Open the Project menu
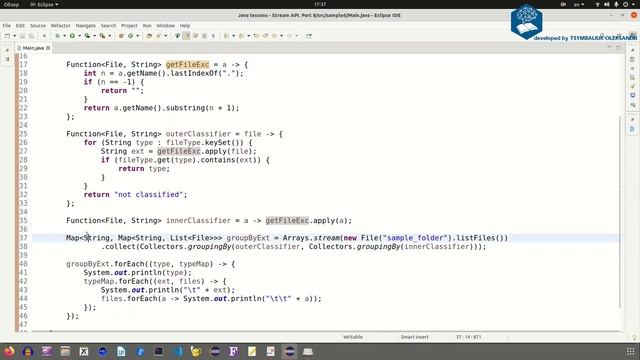Viewport: 640px width, 360px height. 129,26
